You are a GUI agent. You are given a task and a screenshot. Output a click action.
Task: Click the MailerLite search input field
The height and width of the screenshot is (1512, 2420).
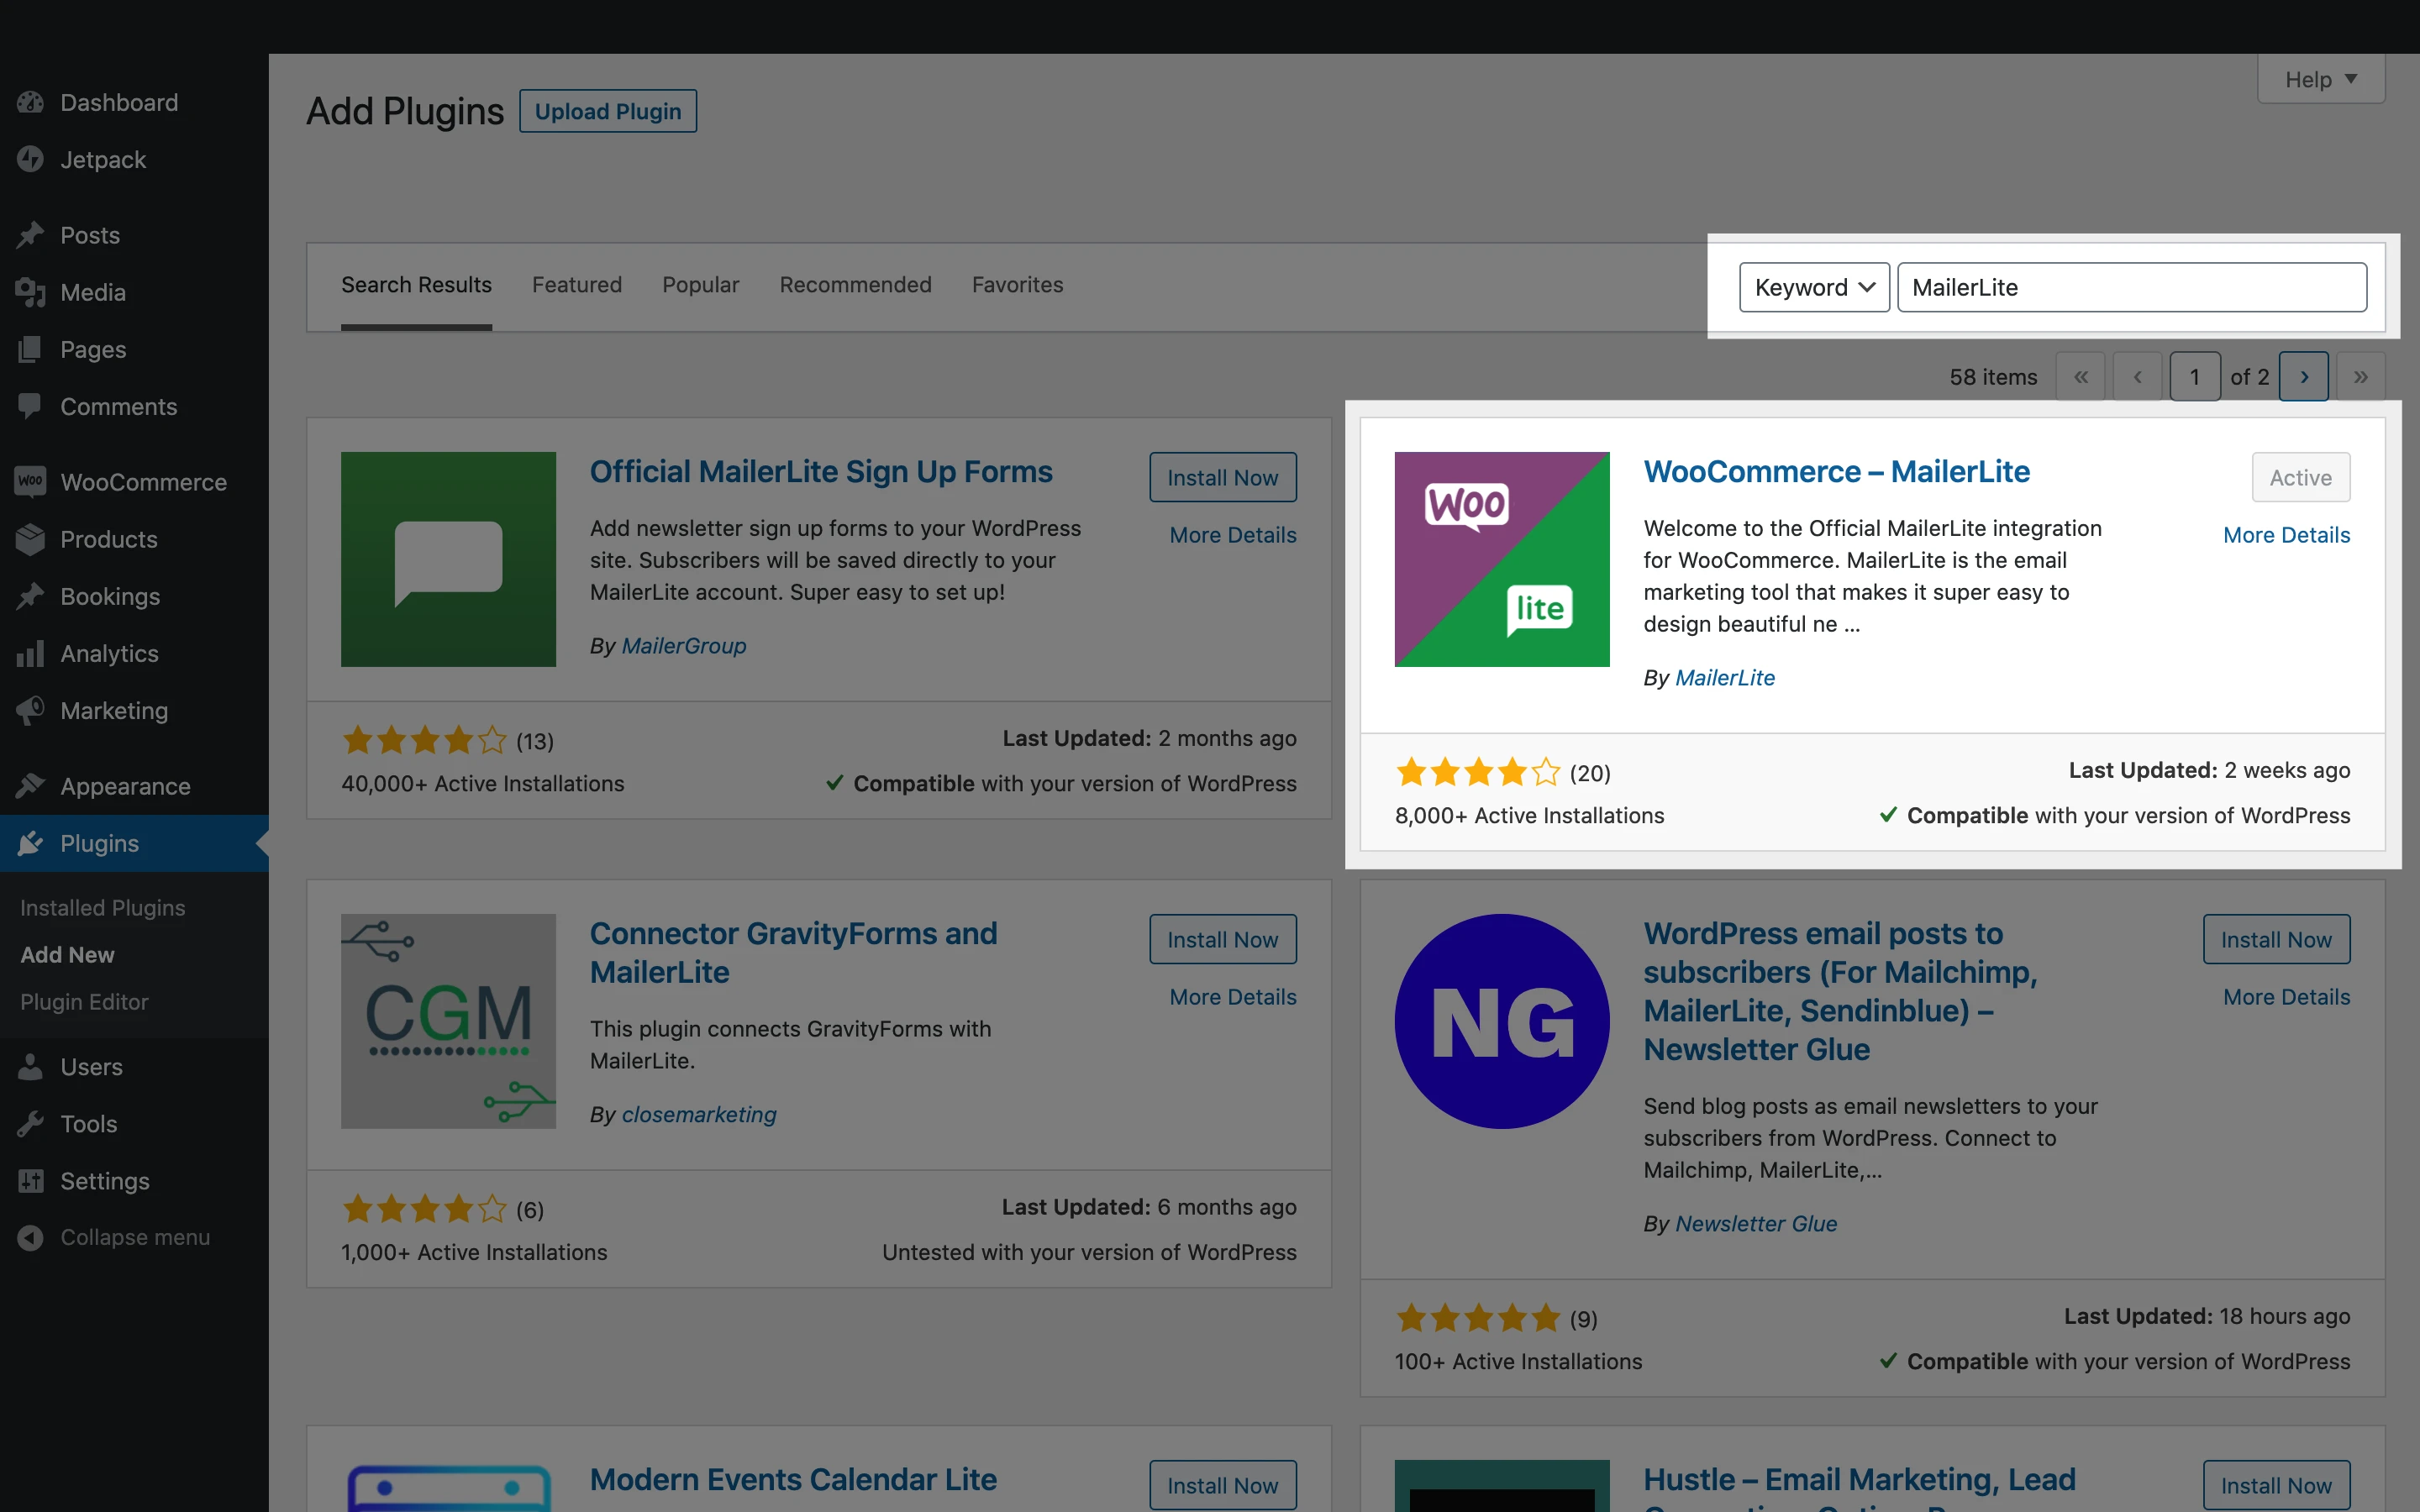click(x=2131, y=288)
